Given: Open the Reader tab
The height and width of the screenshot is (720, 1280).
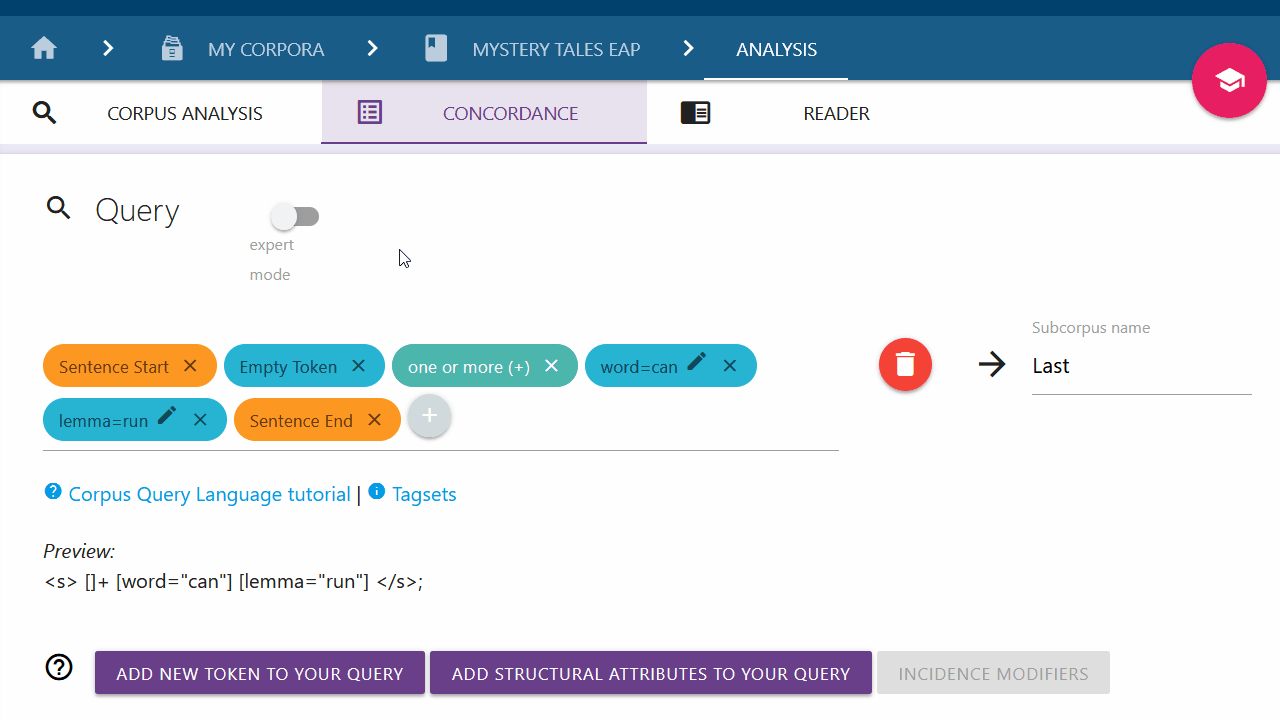Looking at the screenshot, I should [x=836, y=113].
